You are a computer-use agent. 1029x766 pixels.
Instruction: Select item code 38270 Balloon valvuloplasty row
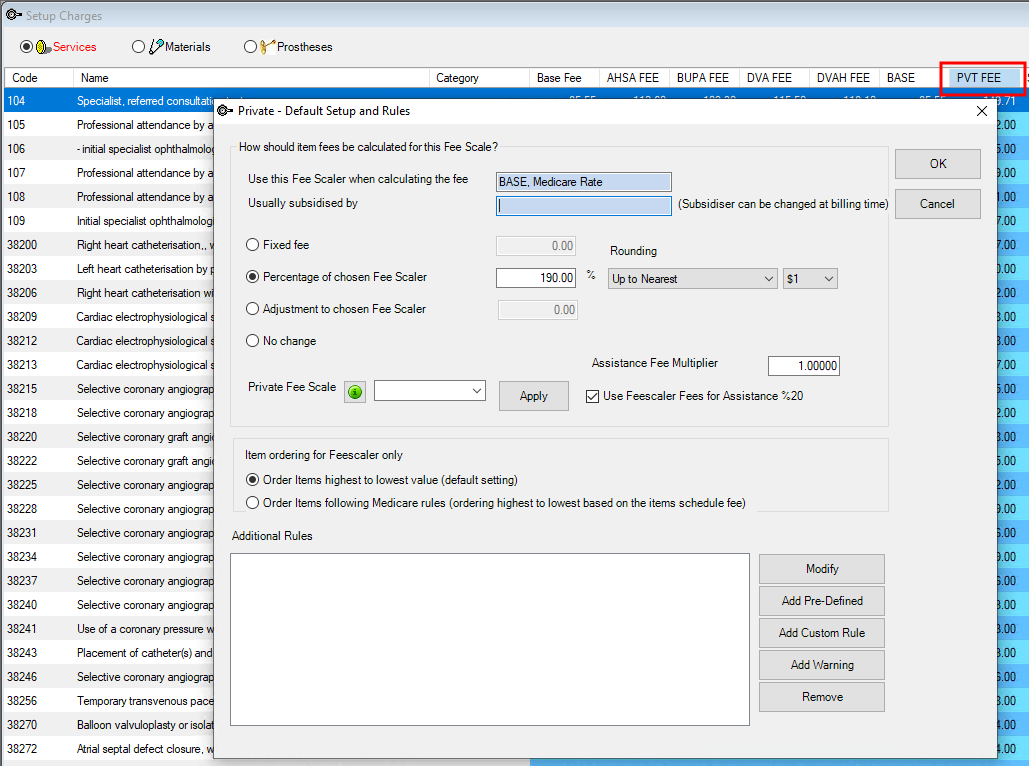point(110,725)
